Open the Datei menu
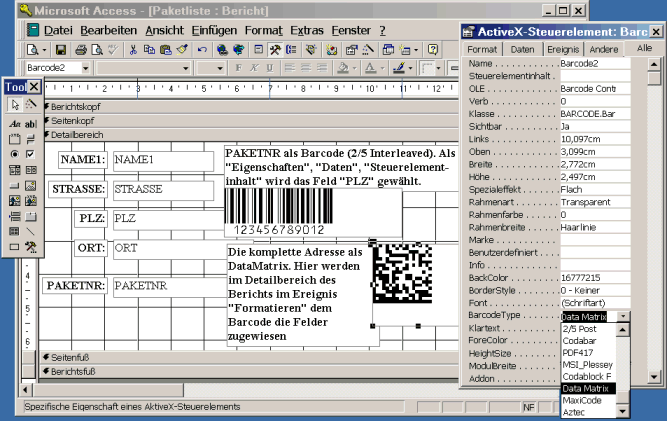 coord(58,31)
